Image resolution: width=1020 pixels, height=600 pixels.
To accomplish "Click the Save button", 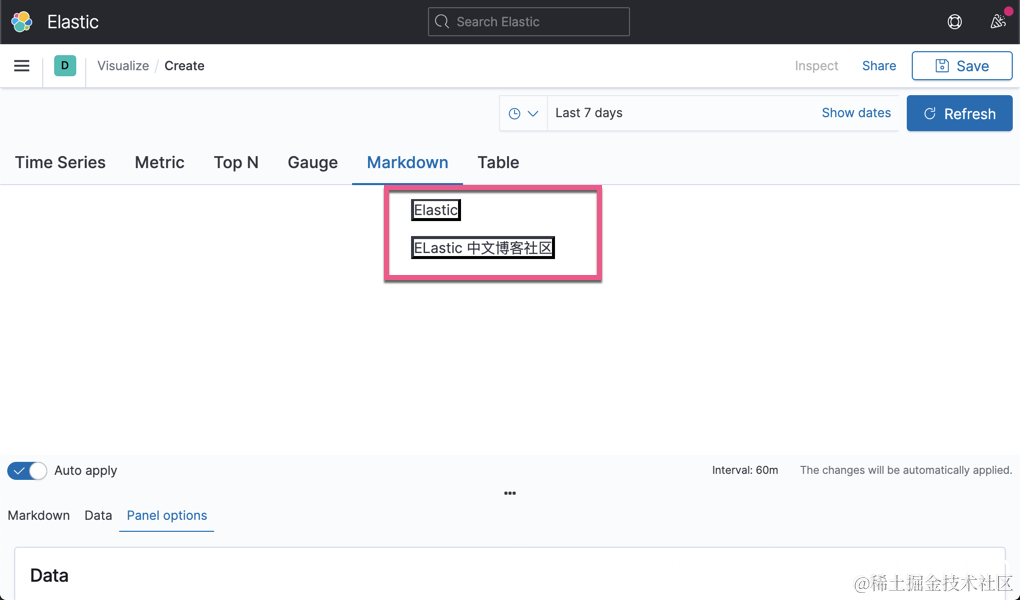I will click(x=961, y=66).
